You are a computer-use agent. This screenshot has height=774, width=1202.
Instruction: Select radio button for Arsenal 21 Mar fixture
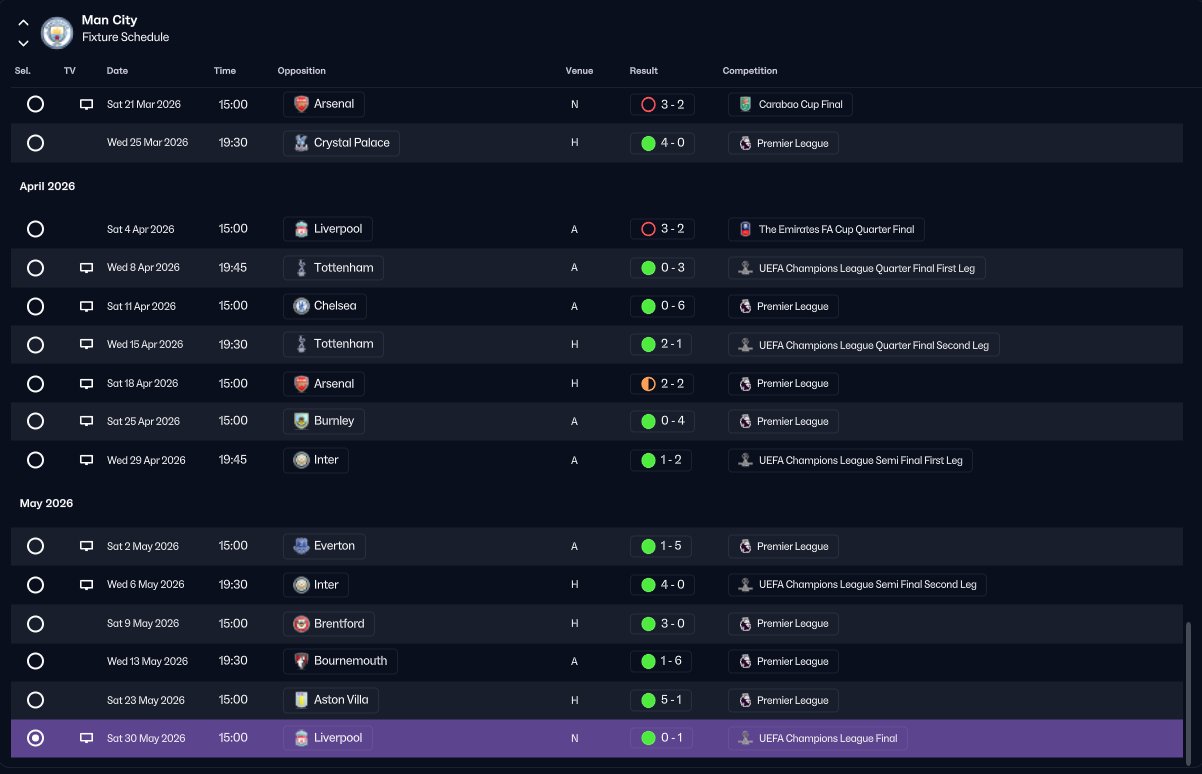click(35, 104)
